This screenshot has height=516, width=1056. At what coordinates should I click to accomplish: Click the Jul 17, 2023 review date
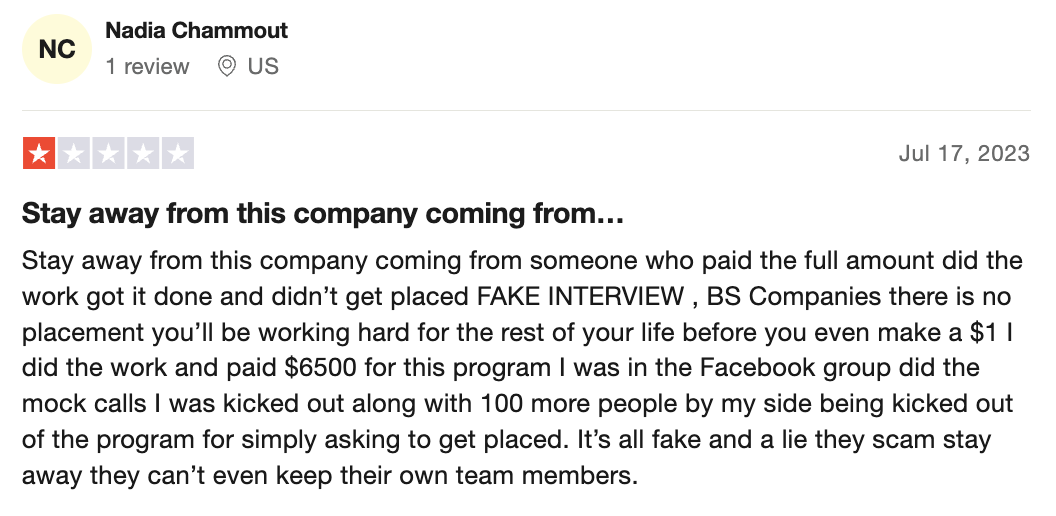tap(964, 153)
